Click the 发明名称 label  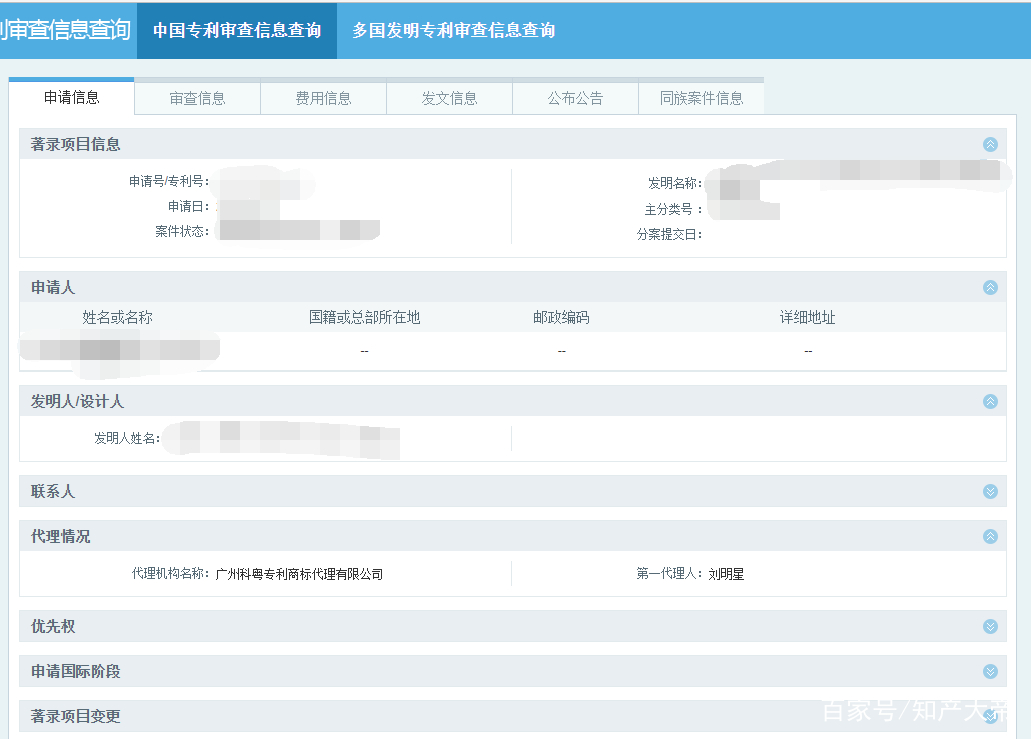(x=675, y=183)
